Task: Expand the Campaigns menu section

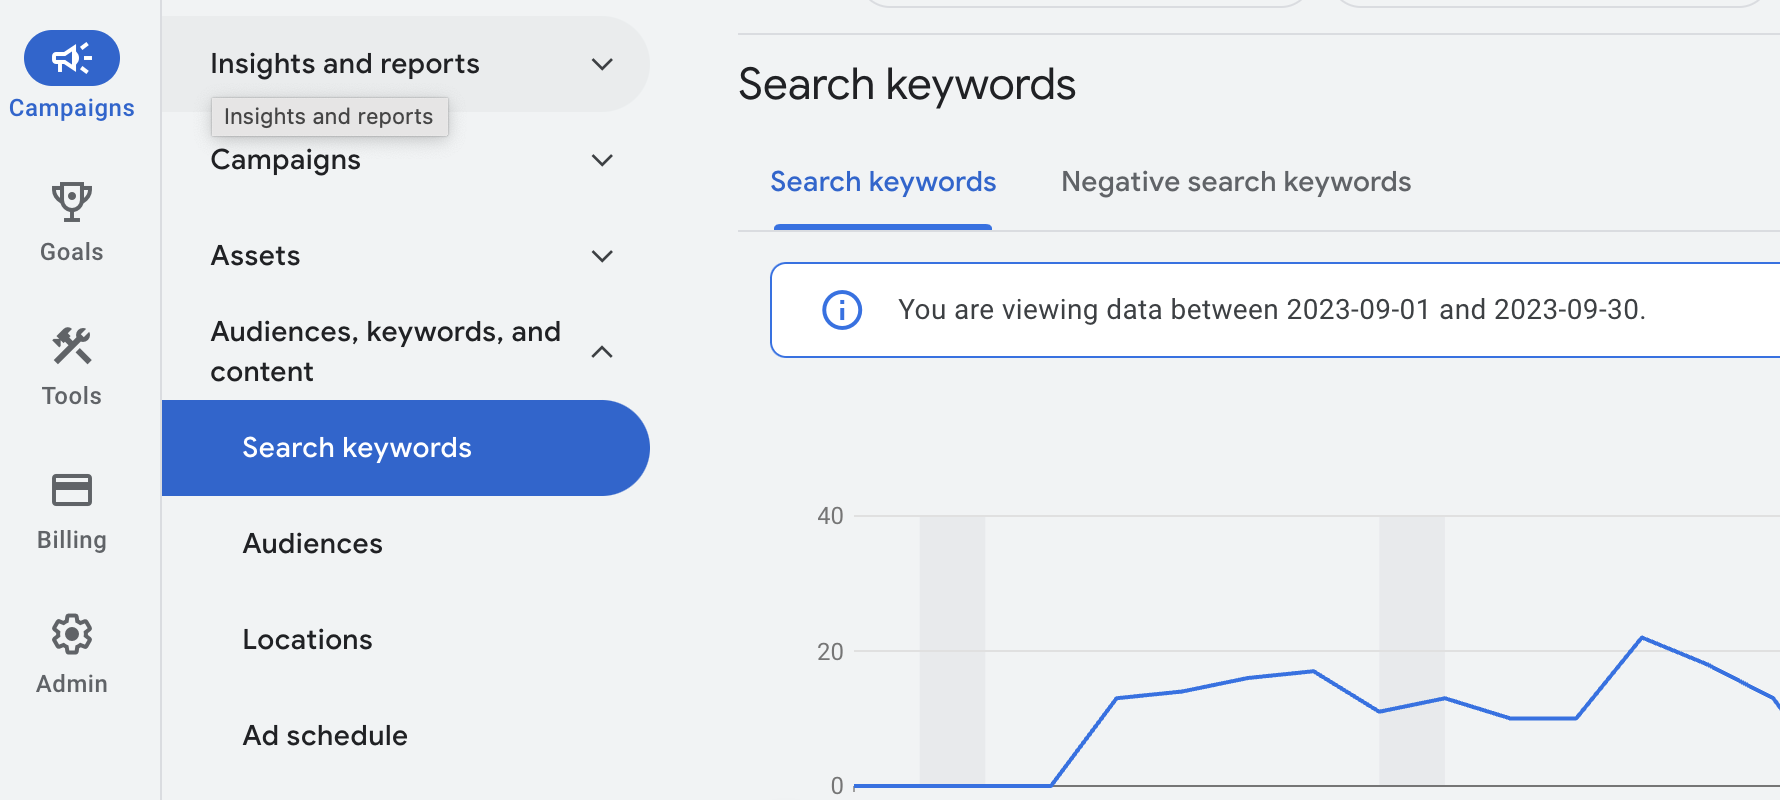Action: pos(601,159)
